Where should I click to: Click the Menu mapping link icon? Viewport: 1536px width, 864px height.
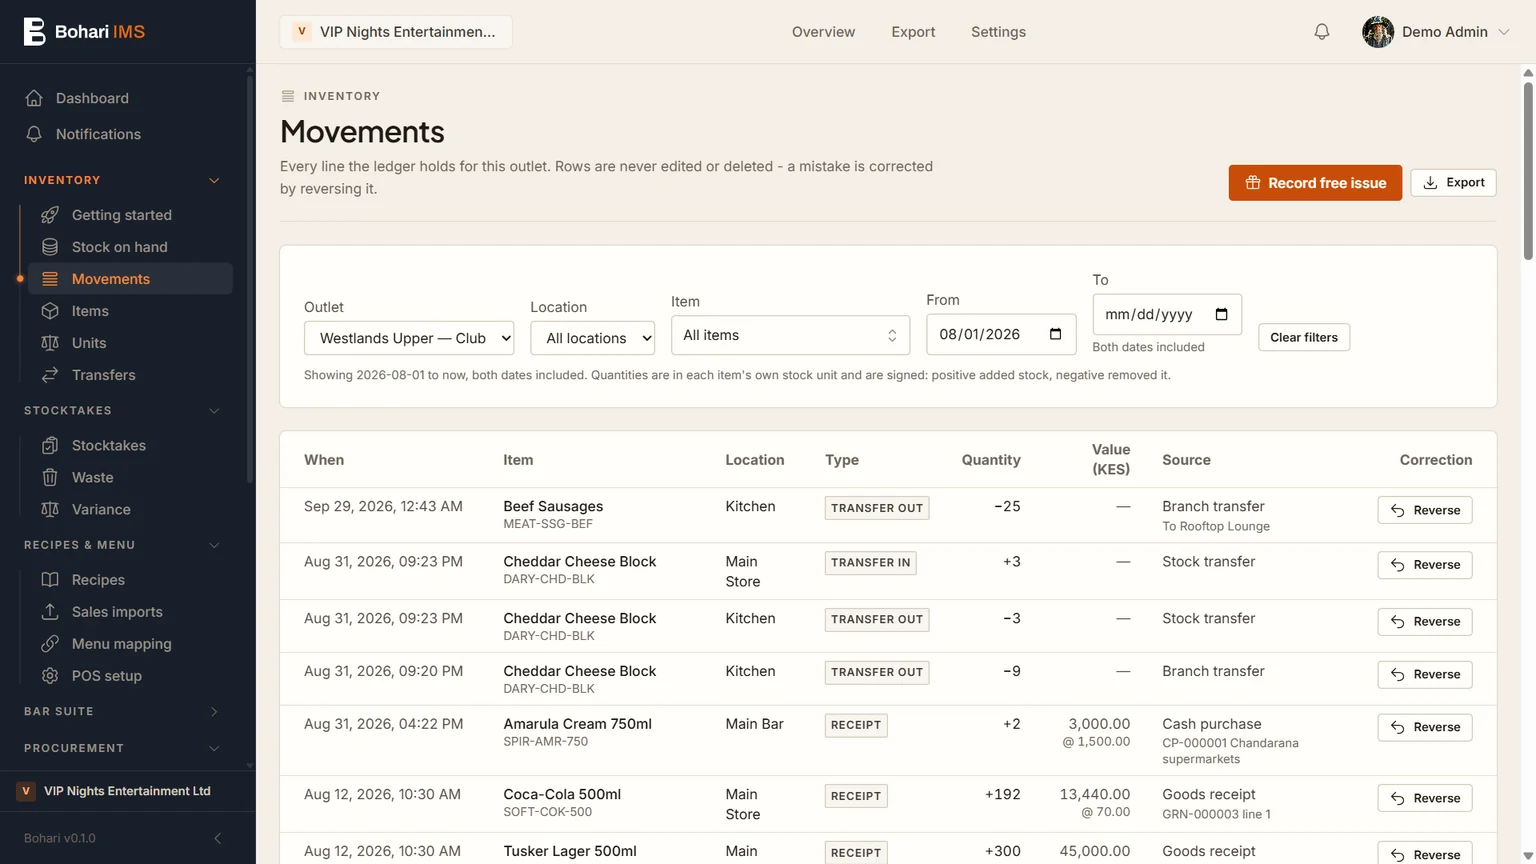(x=50, y=644)
